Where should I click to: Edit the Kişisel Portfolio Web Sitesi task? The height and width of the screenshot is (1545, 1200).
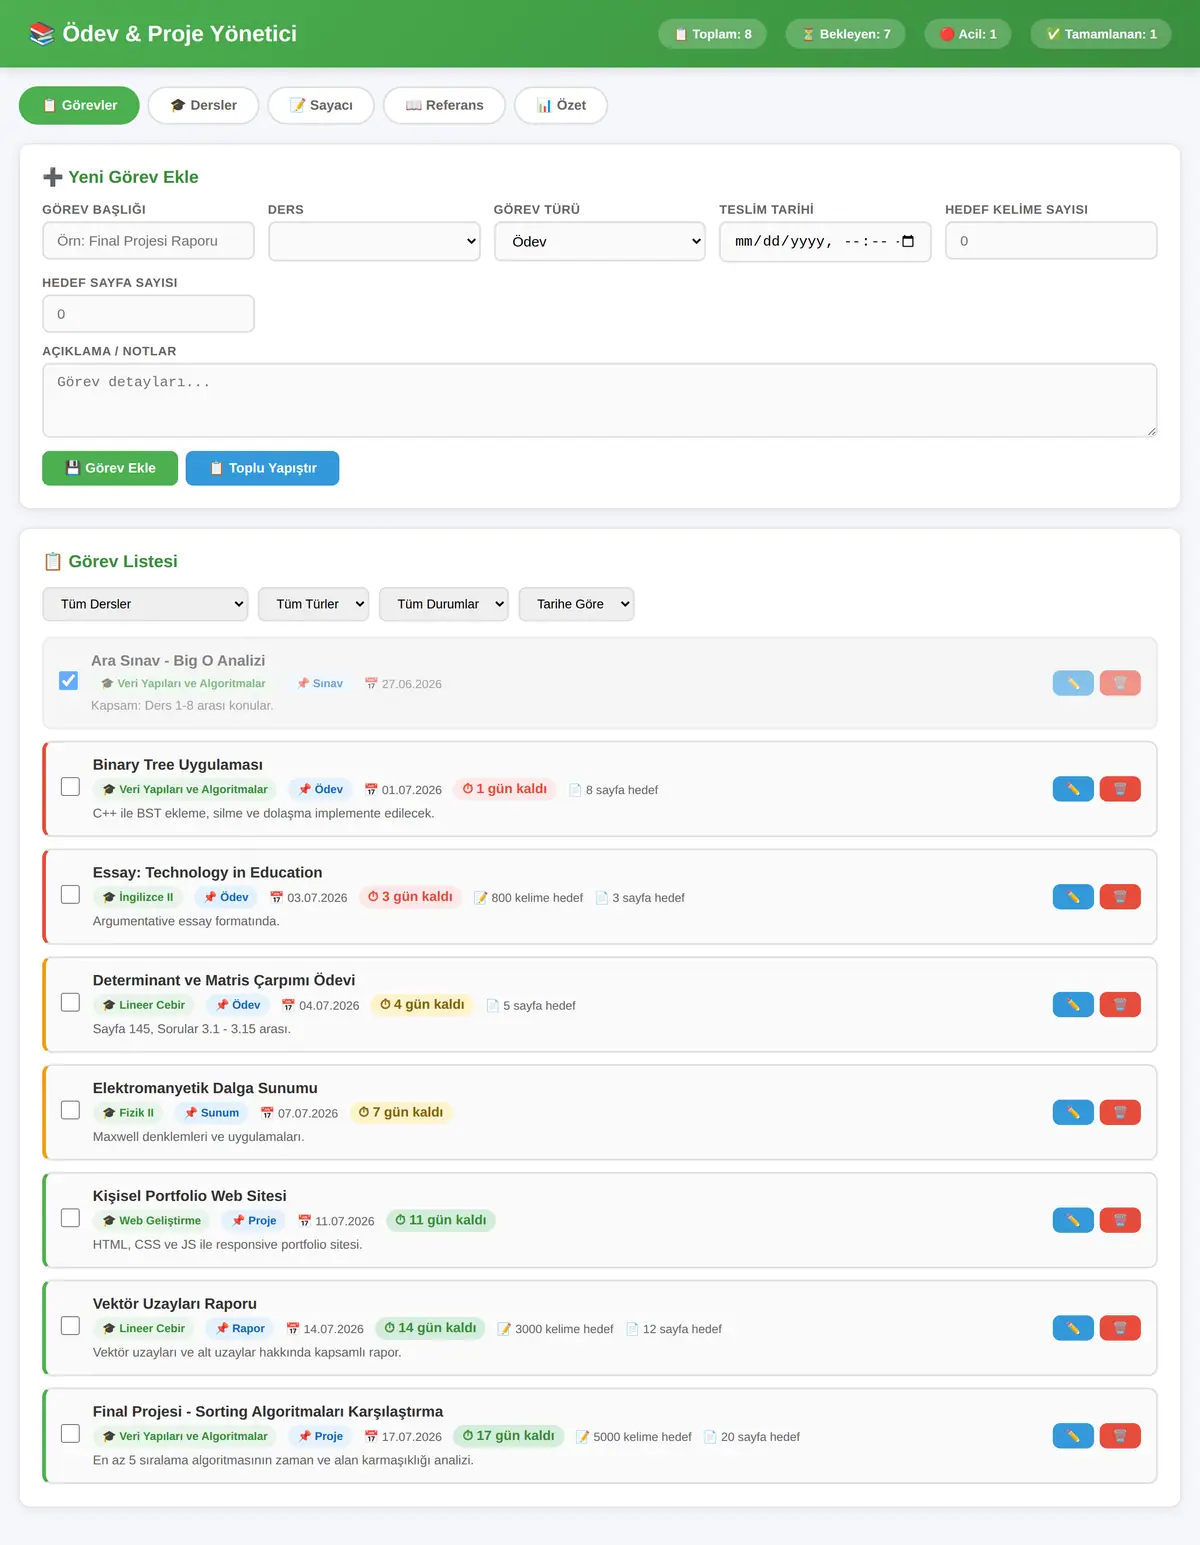click(1073, 1220)
